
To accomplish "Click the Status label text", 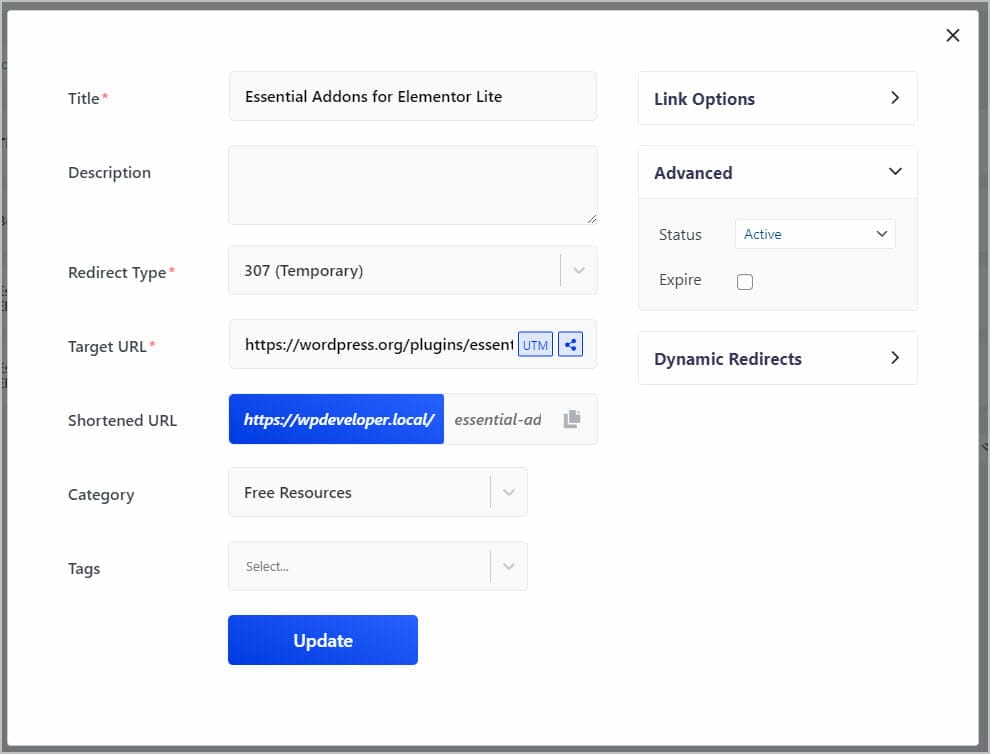I will click(680, 235).
